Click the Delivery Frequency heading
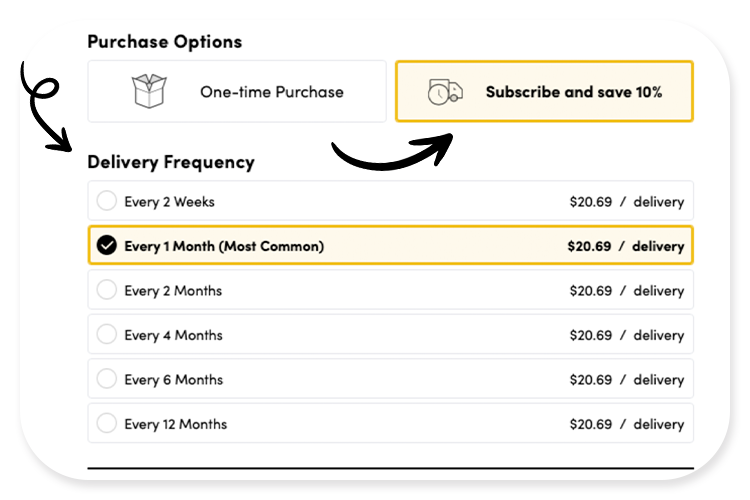The image size is (750, 500). pyautogui.click(x=171, y=162)
